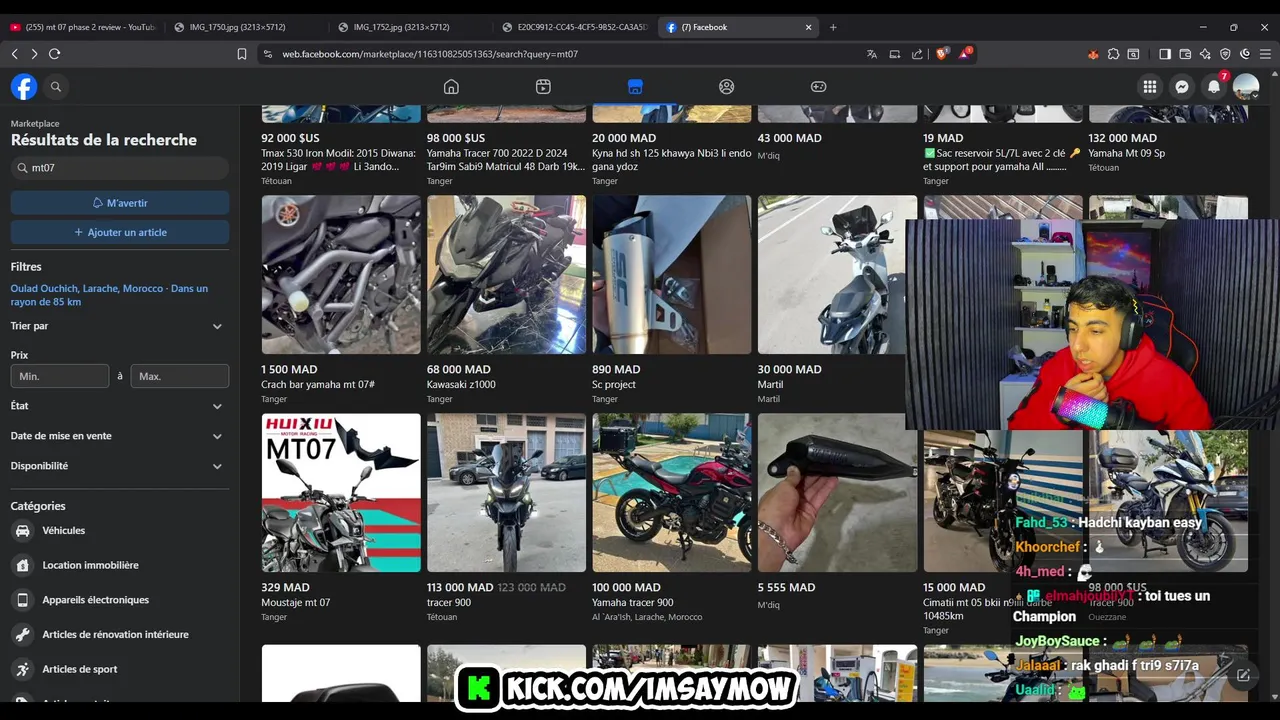Open the Facebook Gaming tab icon
Viewport: 1280px width, 720px height.
click(x=818, y=87)
